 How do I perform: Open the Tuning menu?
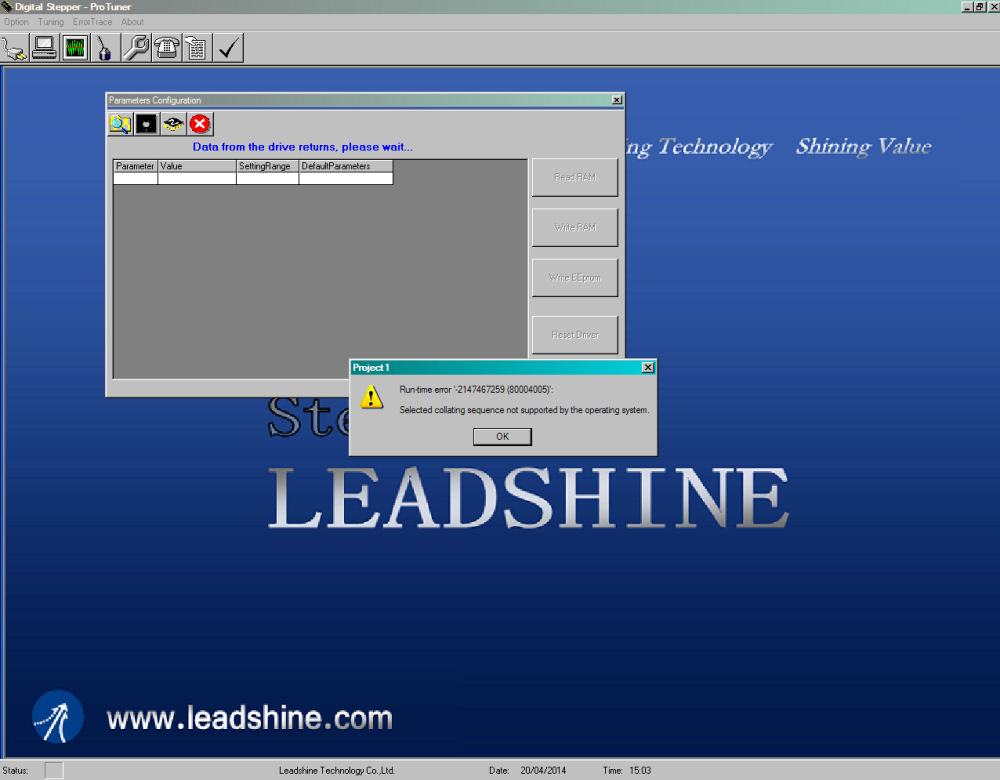[x=51, y=22]
